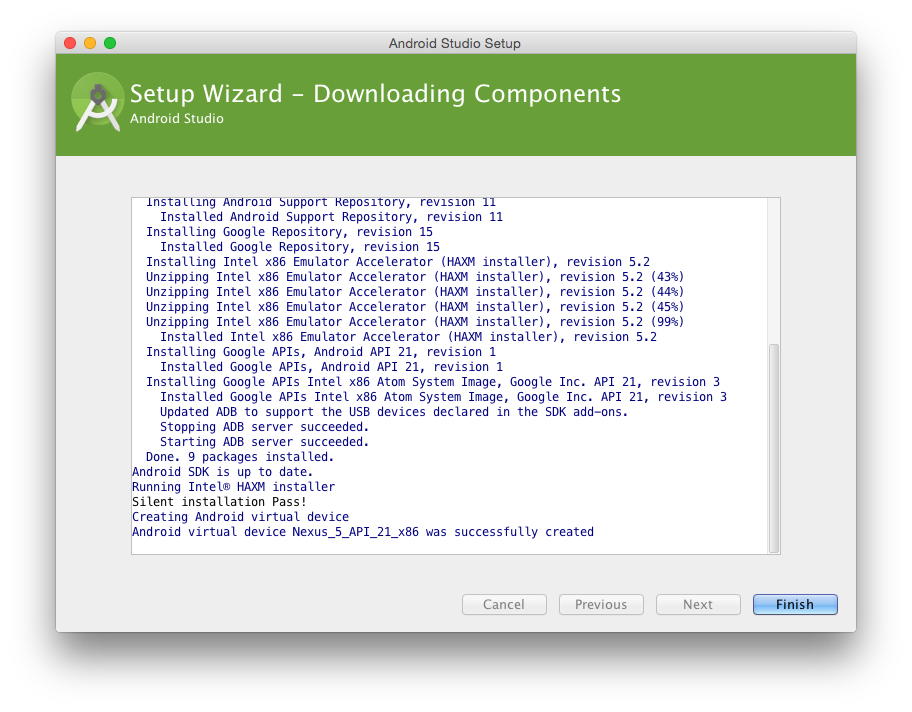Click 'Installed Android Support Repository, revision 11' line
Viewport: 912px width, 712px height.
[x=332, y=216]
